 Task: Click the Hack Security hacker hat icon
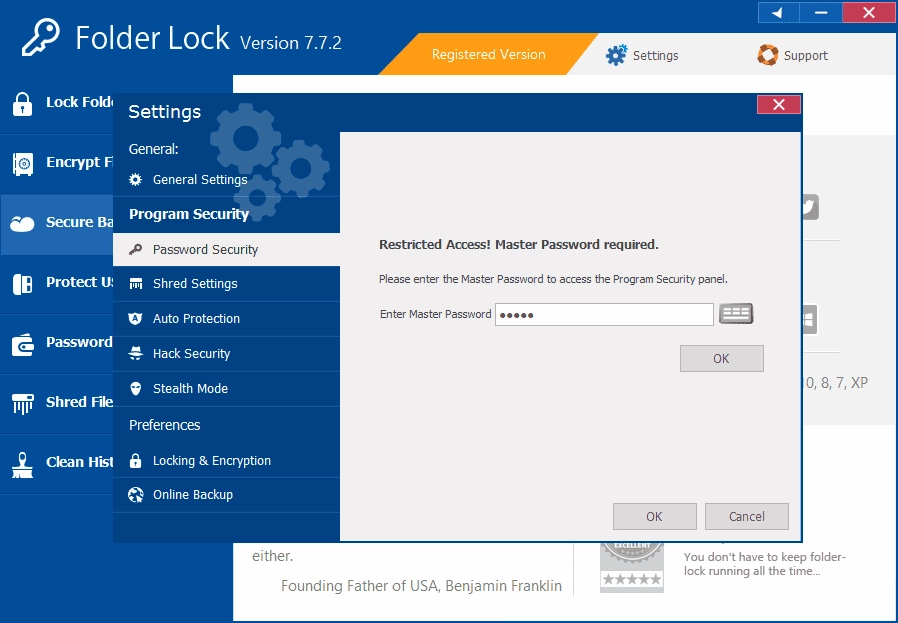pos(136,353)
